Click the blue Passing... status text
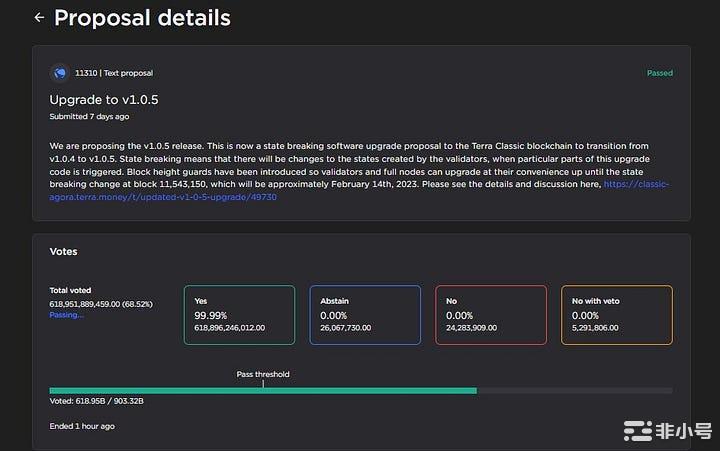The image size is (720, 451). pyautogui.click(x=67, y=314)
